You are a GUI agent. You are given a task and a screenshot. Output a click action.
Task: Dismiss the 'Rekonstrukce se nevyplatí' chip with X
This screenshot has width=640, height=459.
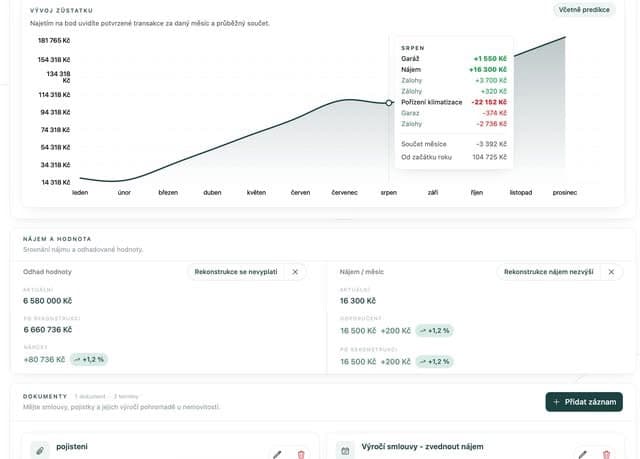(295, 272)
